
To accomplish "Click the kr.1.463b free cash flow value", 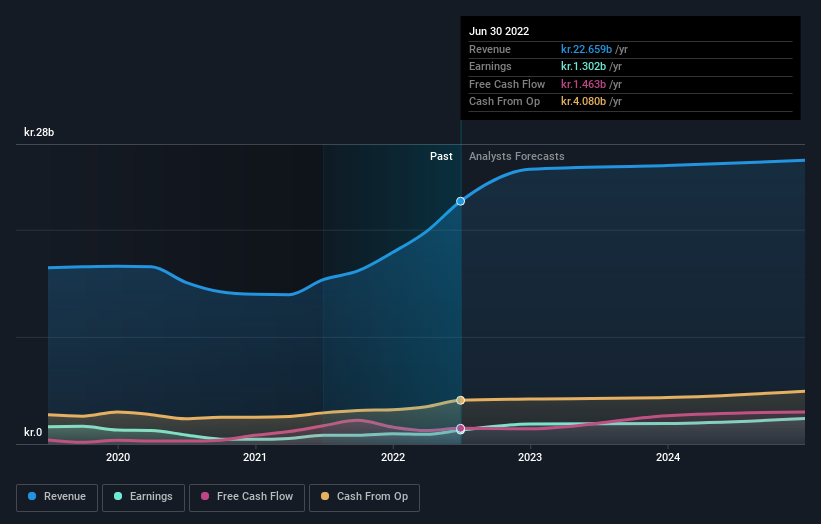I will pyautogui.click(x=583, y=84).
